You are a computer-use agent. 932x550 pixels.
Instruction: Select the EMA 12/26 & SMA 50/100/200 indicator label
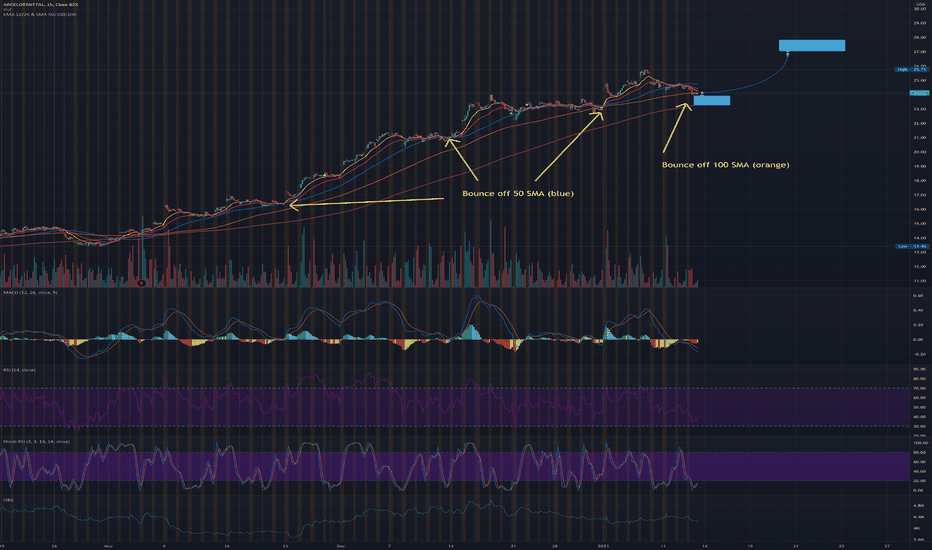click(39, 14)
